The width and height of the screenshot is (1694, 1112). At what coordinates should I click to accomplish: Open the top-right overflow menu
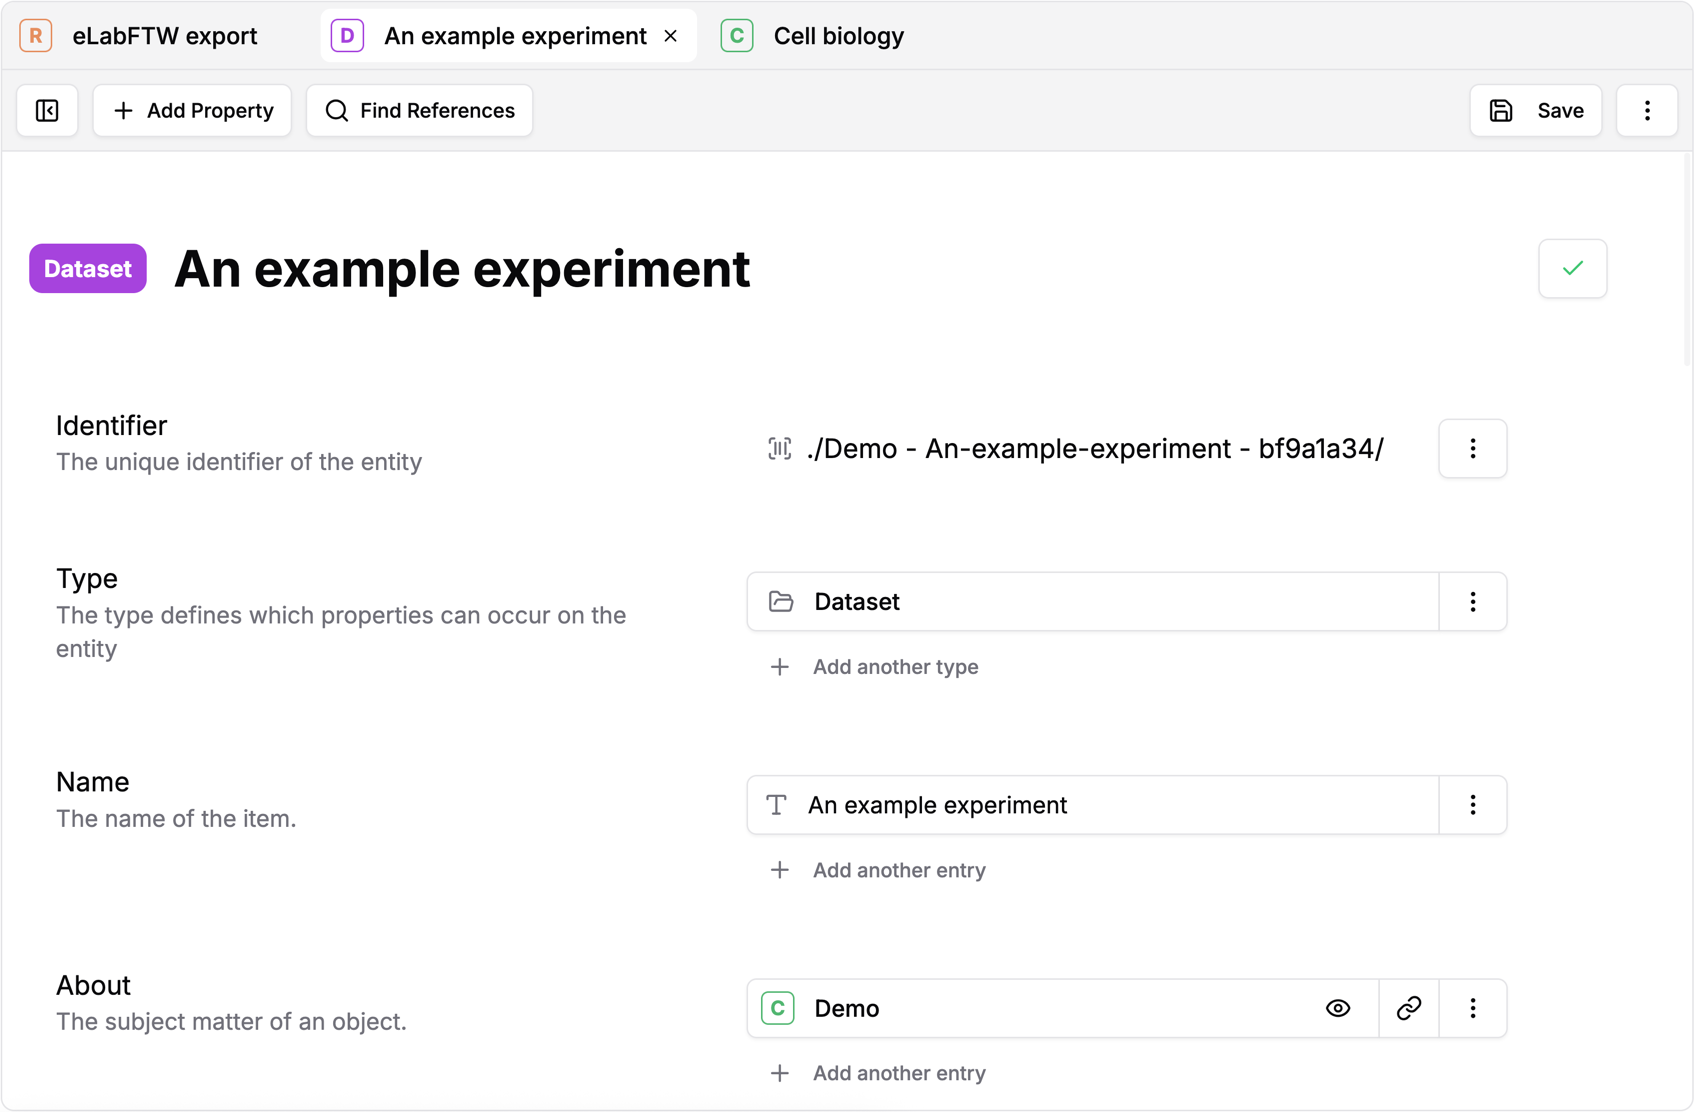pos(1646,110)
